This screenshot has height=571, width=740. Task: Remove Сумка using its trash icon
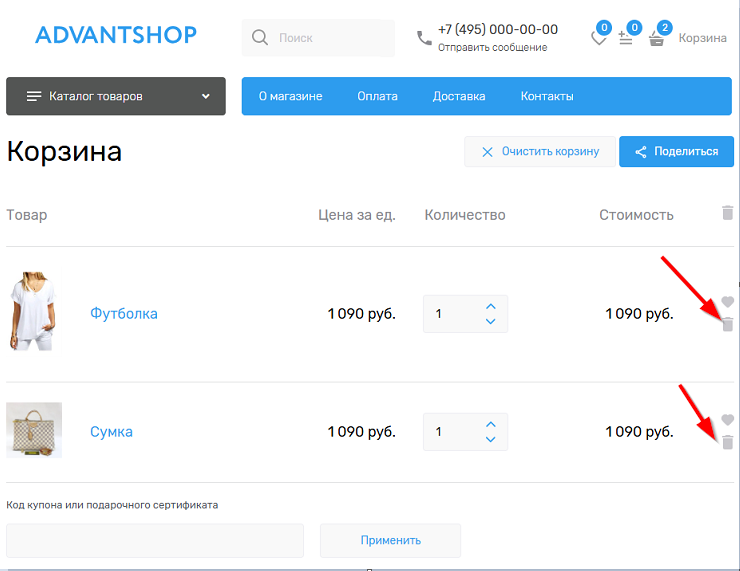pyautogui.click(x=728, y=442)
